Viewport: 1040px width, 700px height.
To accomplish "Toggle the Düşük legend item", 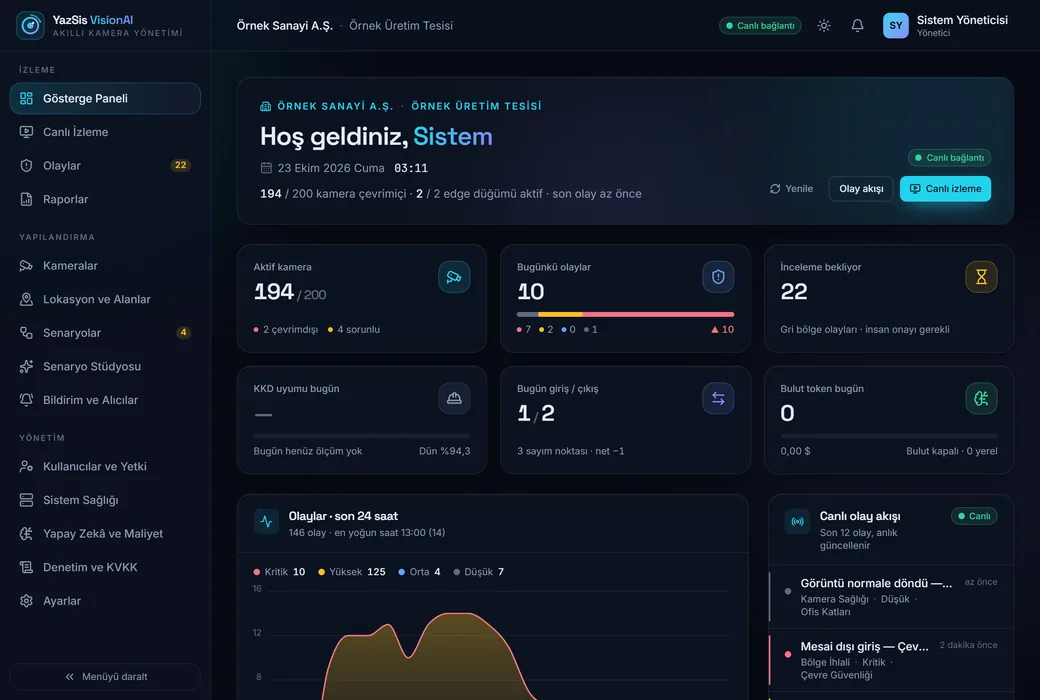I will [x=479, y=572].
